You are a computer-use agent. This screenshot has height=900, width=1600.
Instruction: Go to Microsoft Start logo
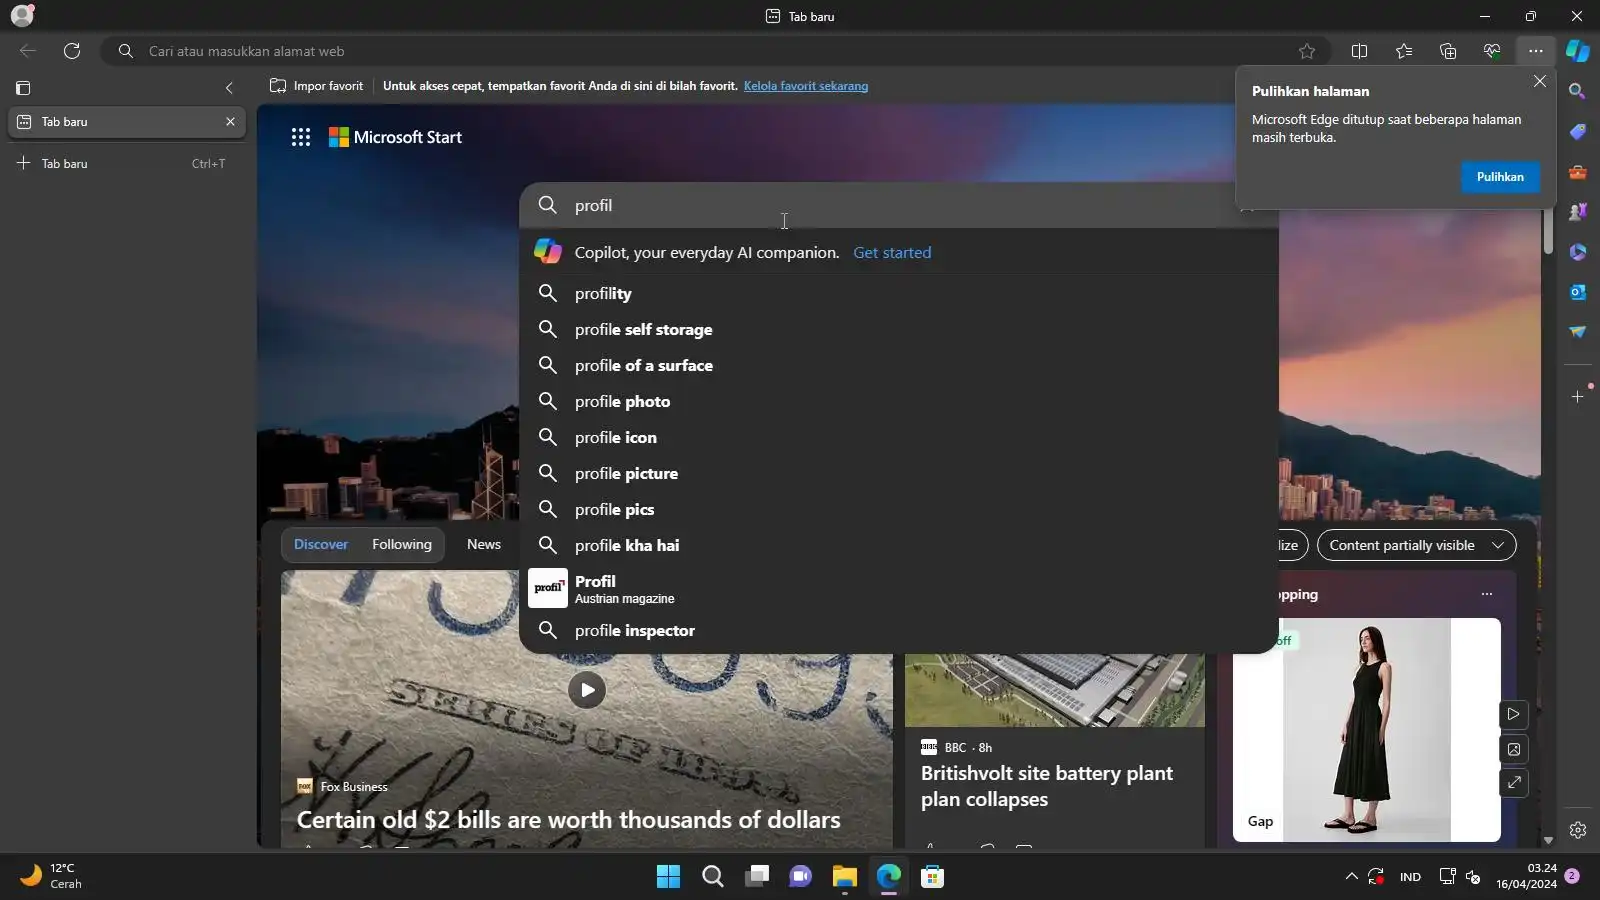click(x=396, y=137)
